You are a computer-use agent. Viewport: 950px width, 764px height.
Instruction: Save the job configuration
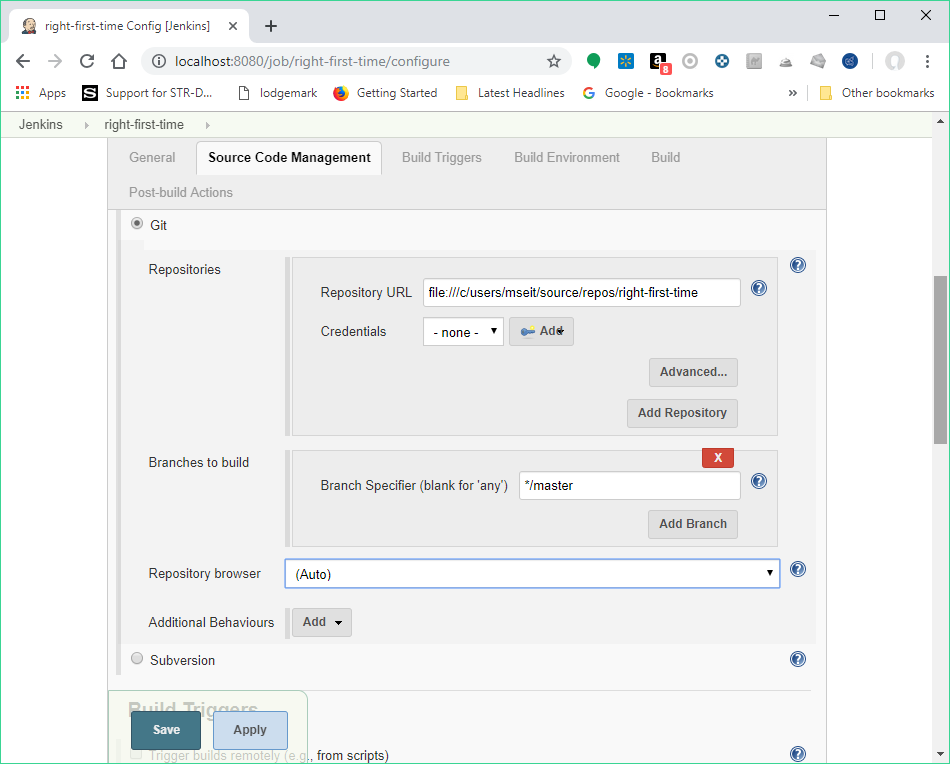coord(166,730)
